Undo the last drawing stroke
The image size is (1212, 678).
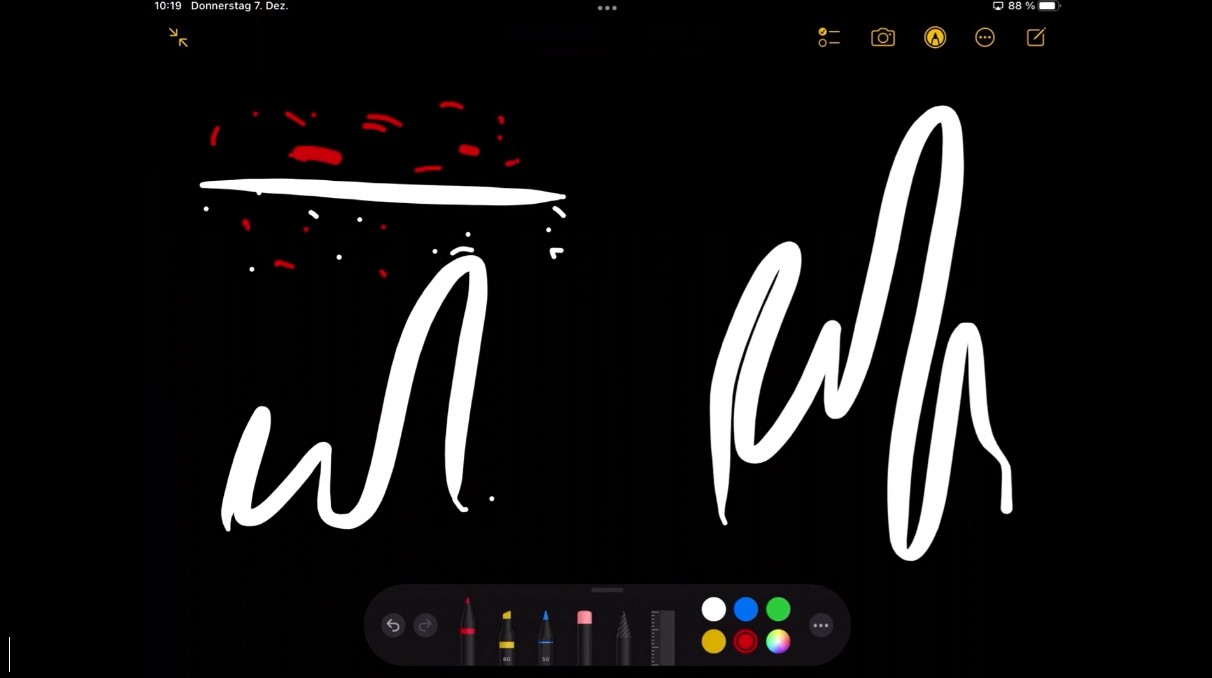[x=393, y=626]
